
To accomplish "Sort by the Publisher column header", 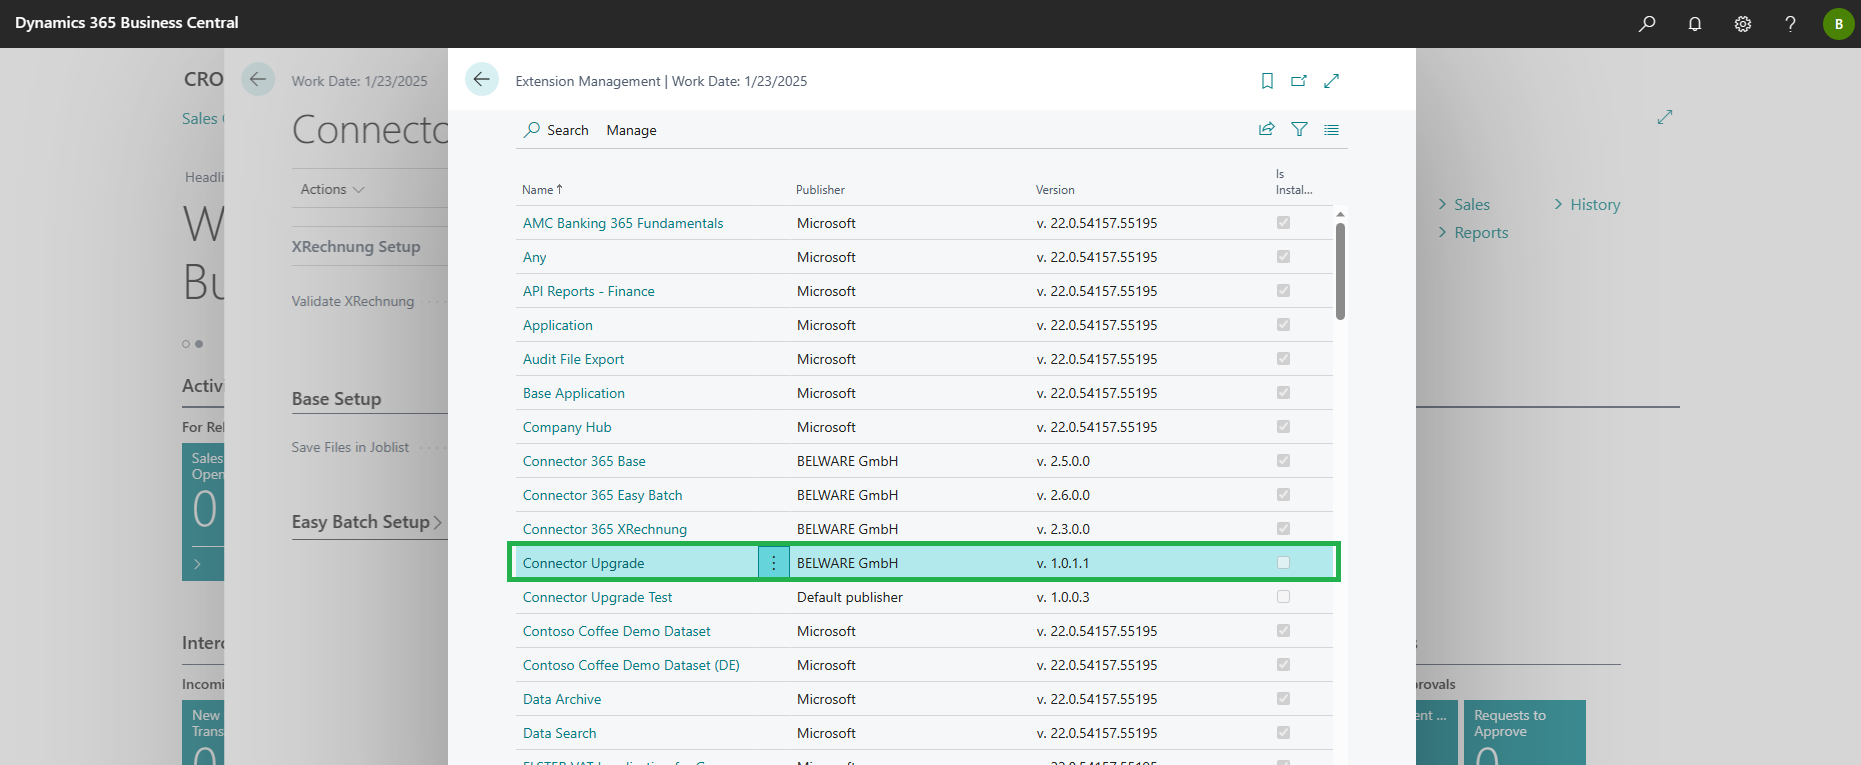I will coord(820,190).
